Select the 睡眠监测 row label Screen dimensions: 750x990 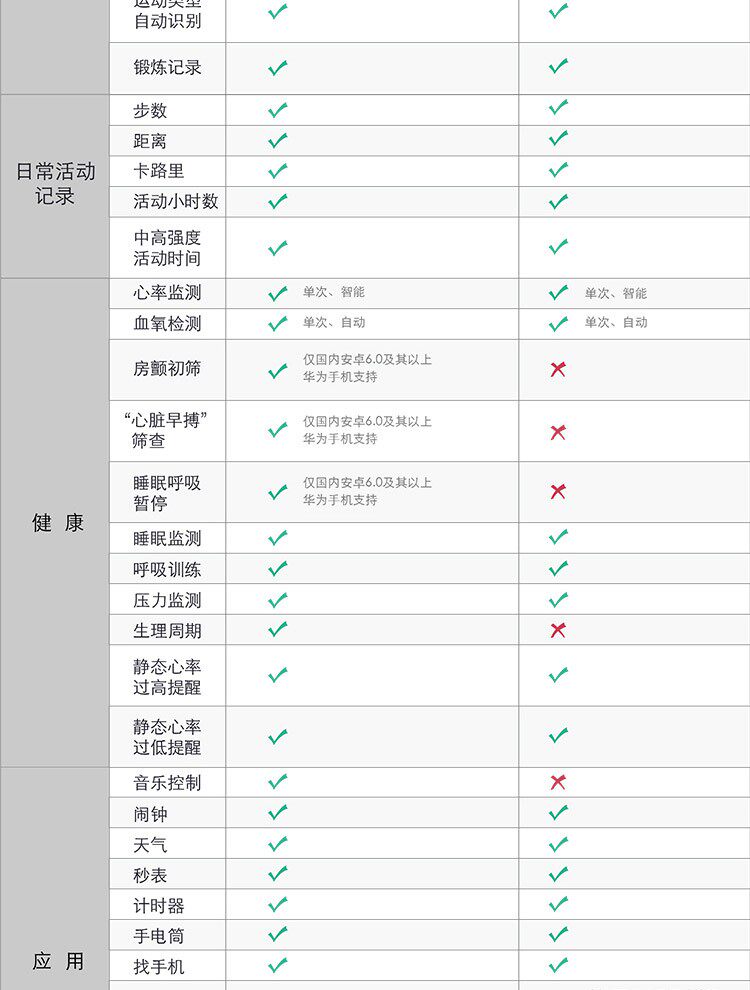pos(167,538)
